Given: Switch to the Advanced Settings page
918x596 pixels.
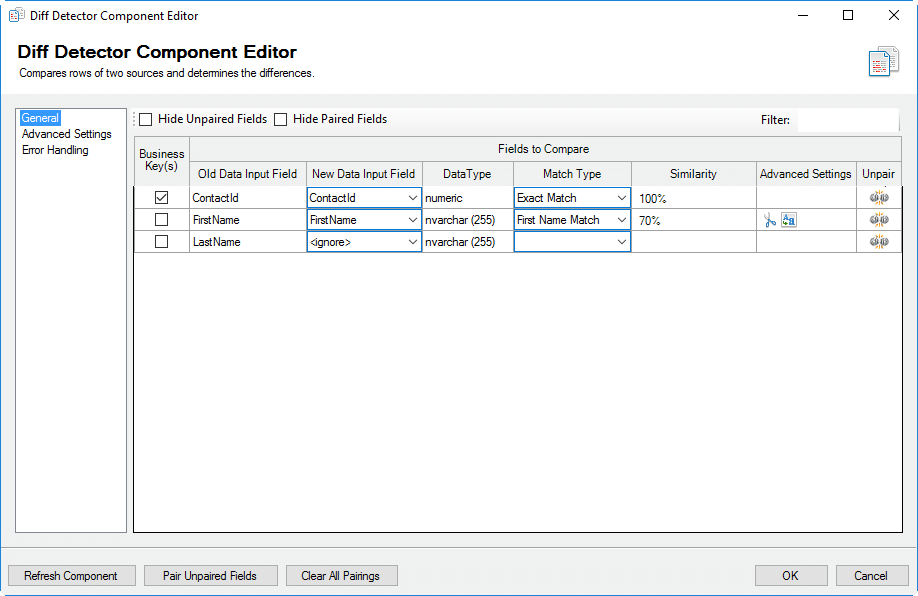Looking at the screenshot, I should pyautogui.click(x=66, y=133).
